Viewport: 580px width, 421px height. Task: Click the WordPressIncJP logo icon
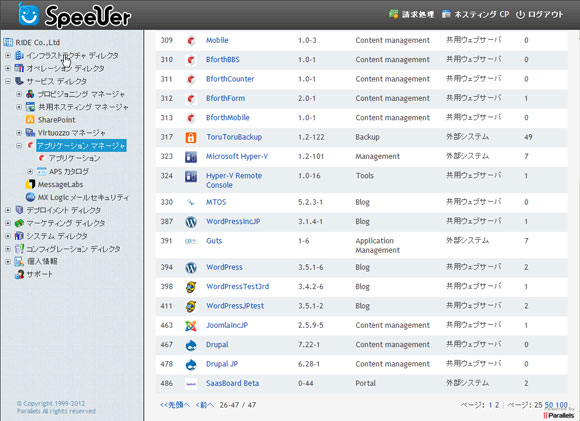tap(190, 222)
